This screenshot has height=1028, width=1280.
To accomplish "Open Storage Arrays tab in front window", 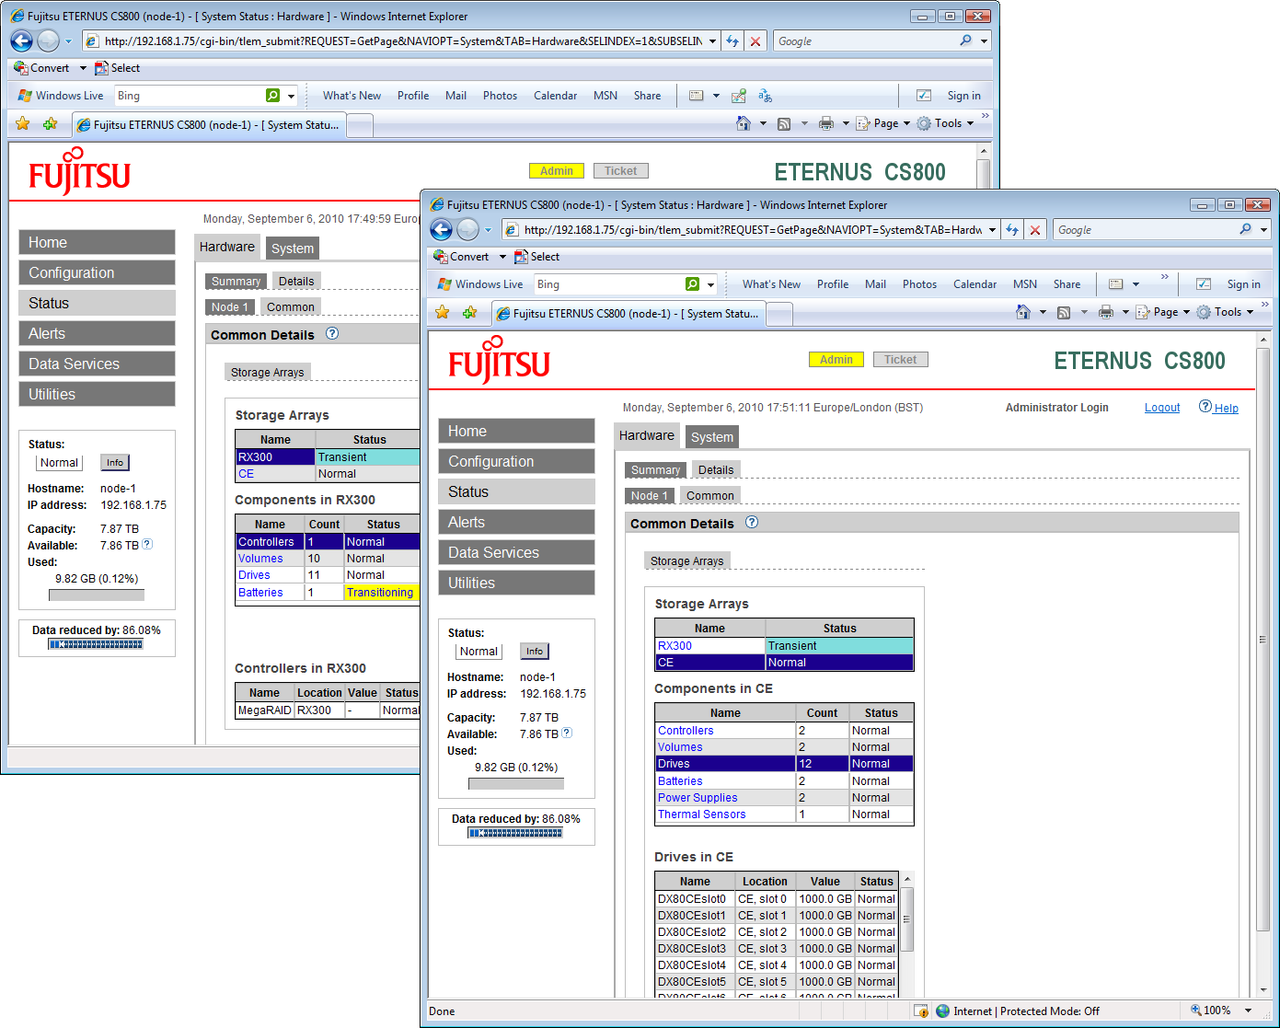I will pos(687,561).
